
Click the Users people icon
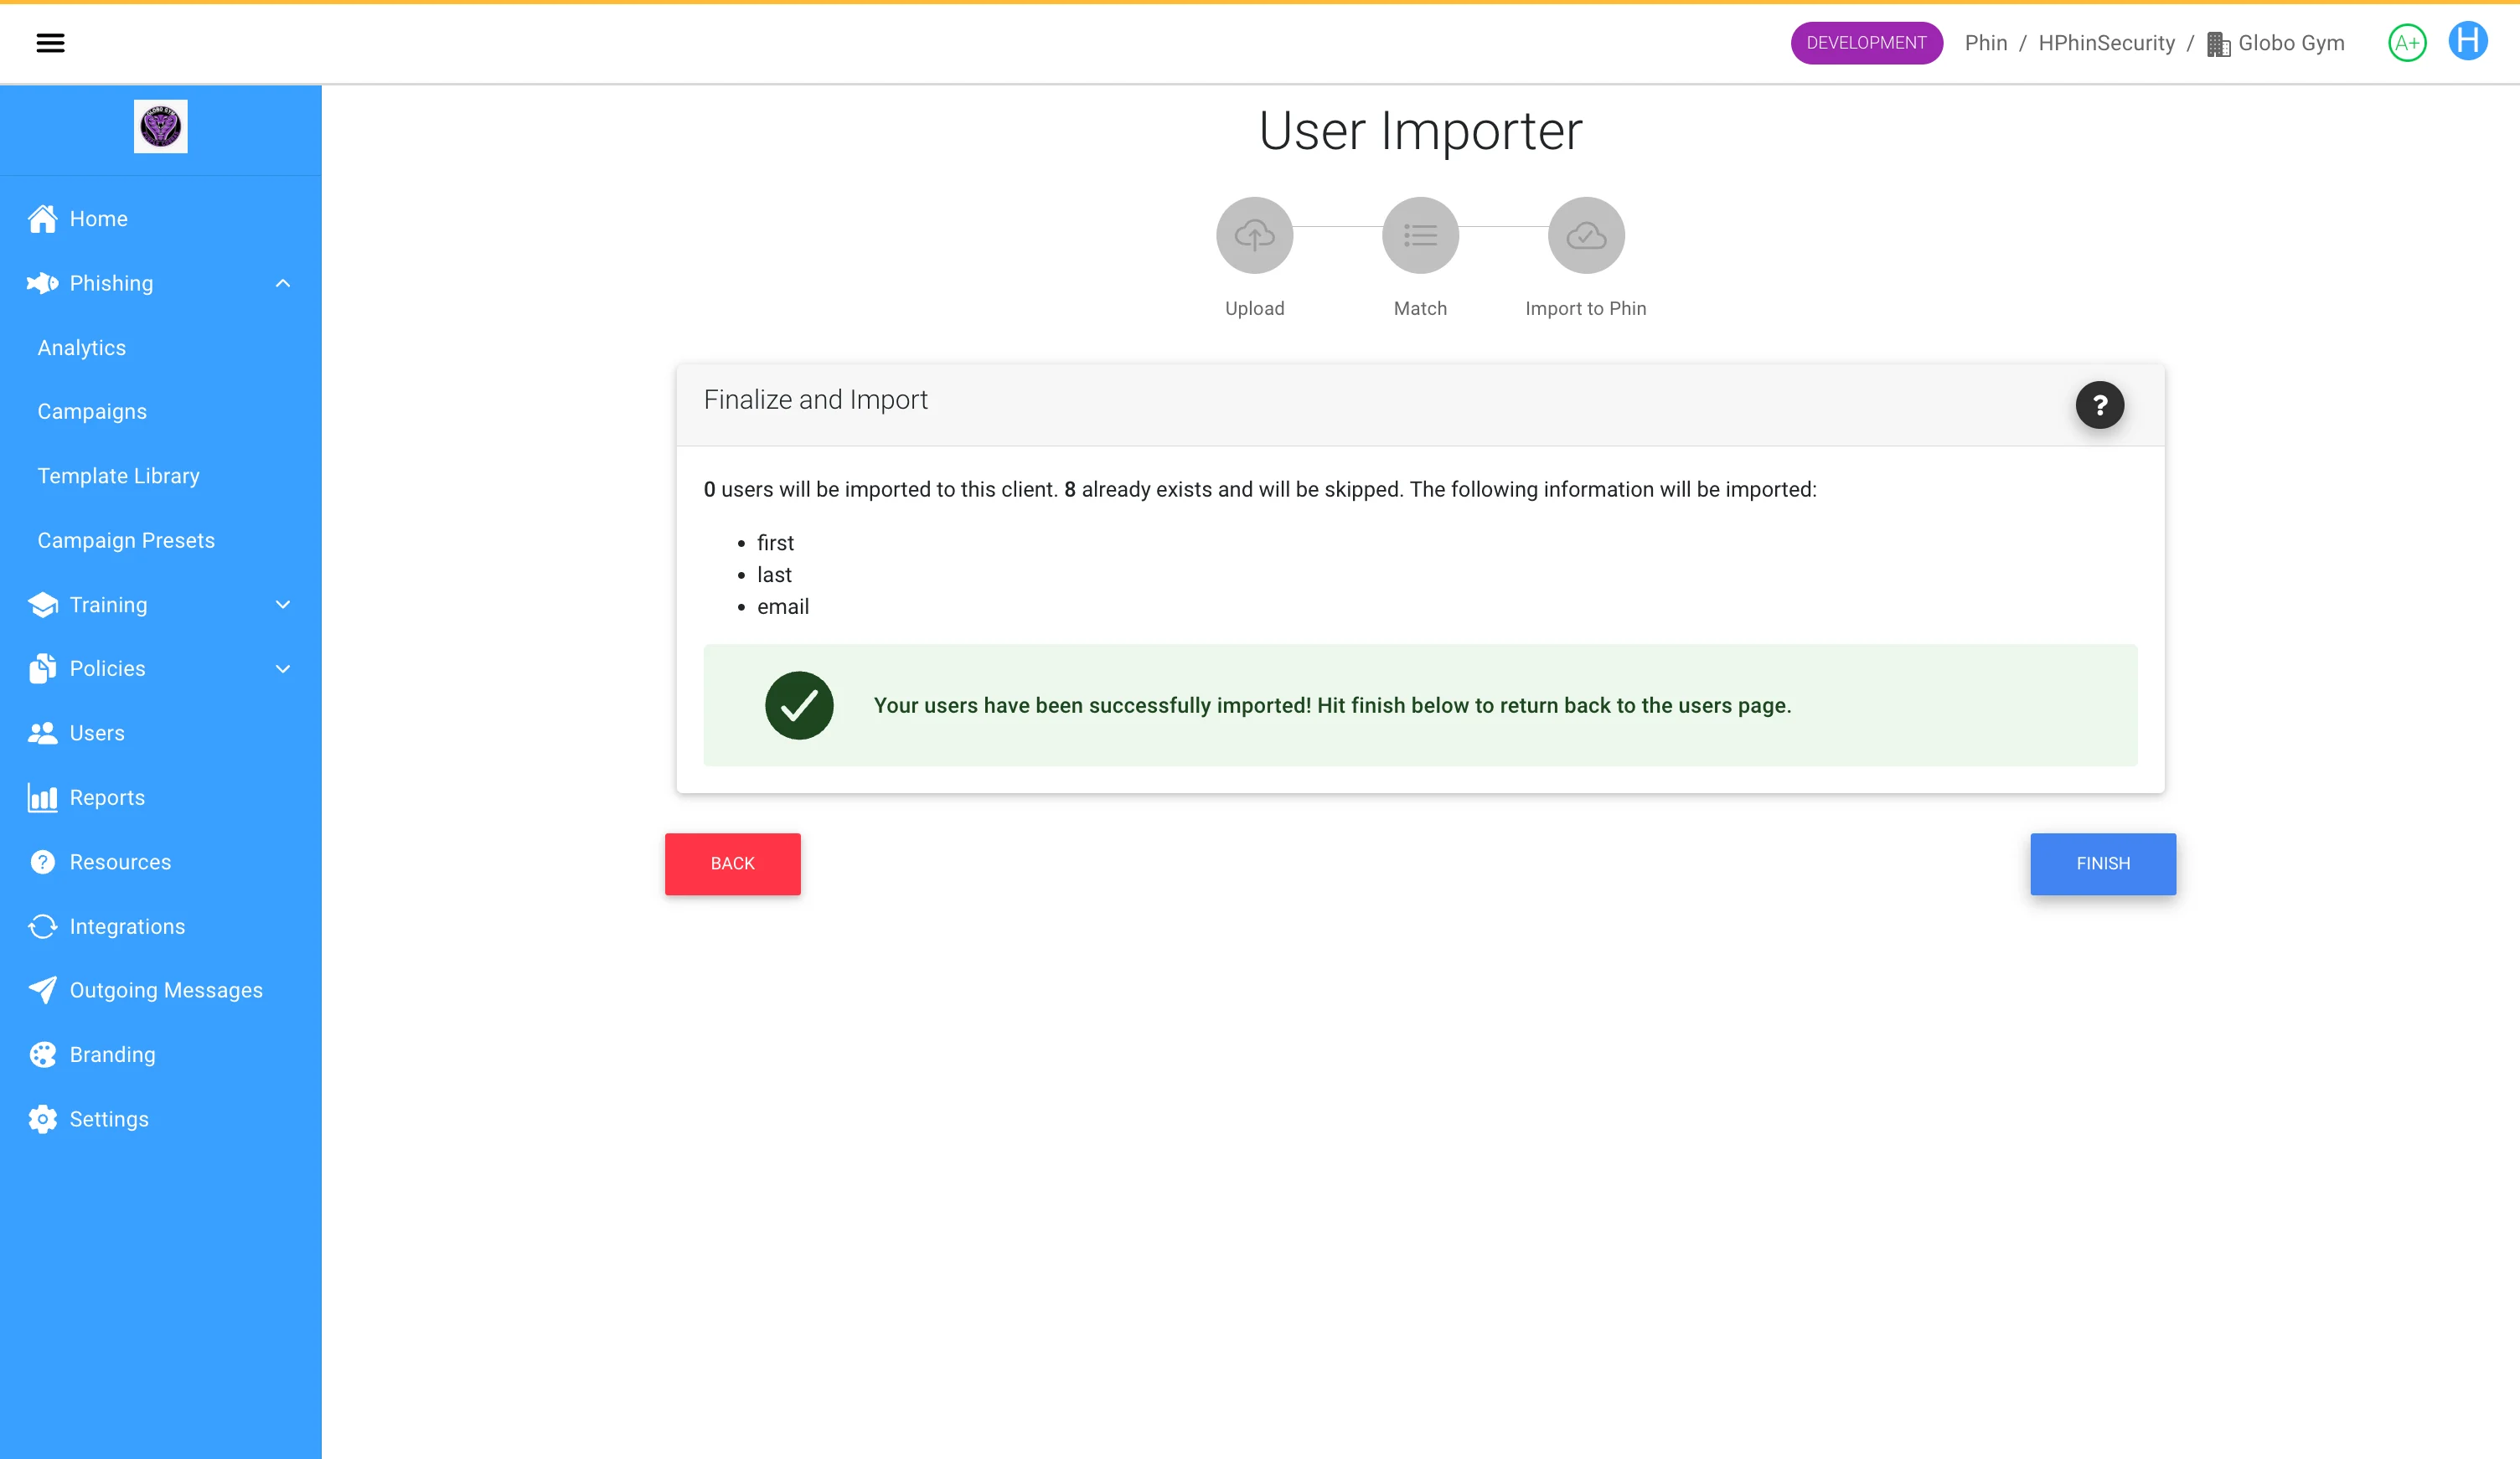pos(43,733)
